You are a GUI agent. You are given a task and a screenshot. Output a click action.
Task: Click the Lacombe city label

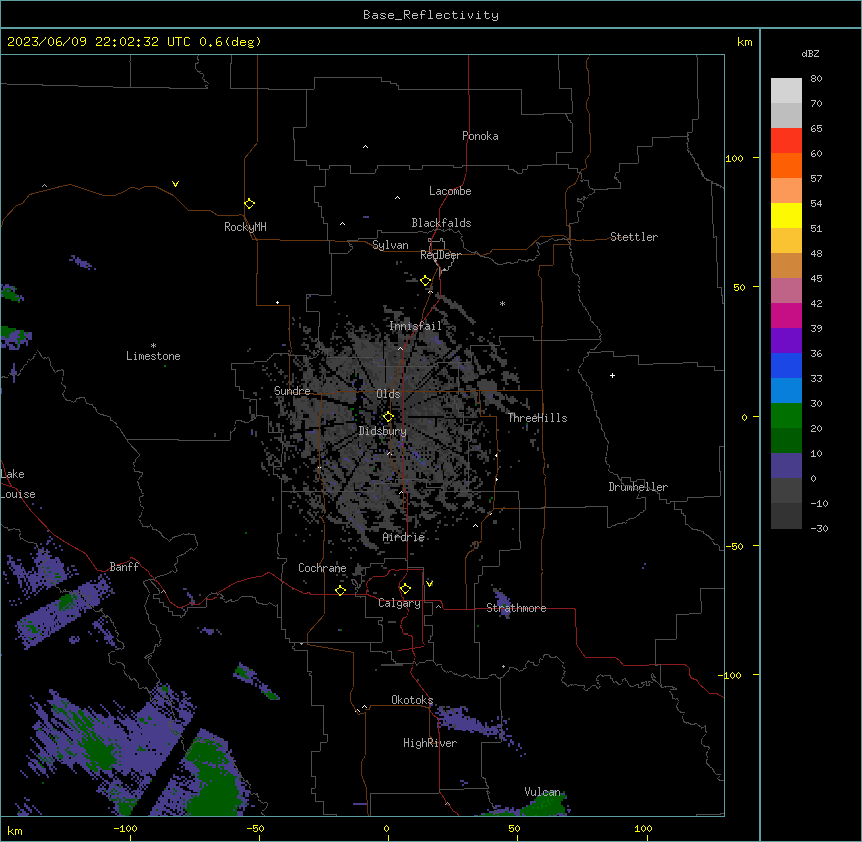pyautogui.click(x=450, y=191)
